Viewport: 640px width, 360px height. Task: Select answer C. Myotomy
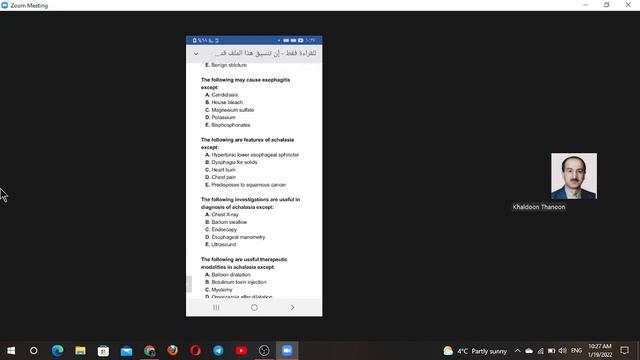click(x=218, y=290)
